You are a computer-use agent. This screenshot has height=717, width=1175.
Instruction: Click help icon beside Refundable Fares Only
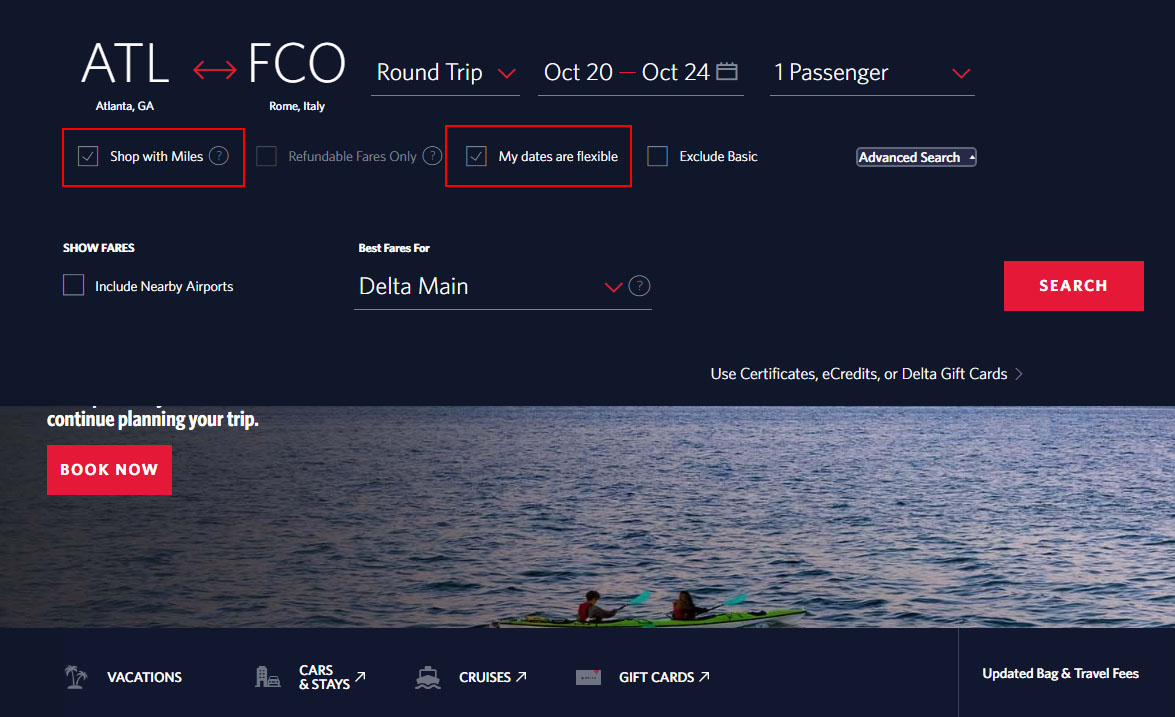[432, 156]
